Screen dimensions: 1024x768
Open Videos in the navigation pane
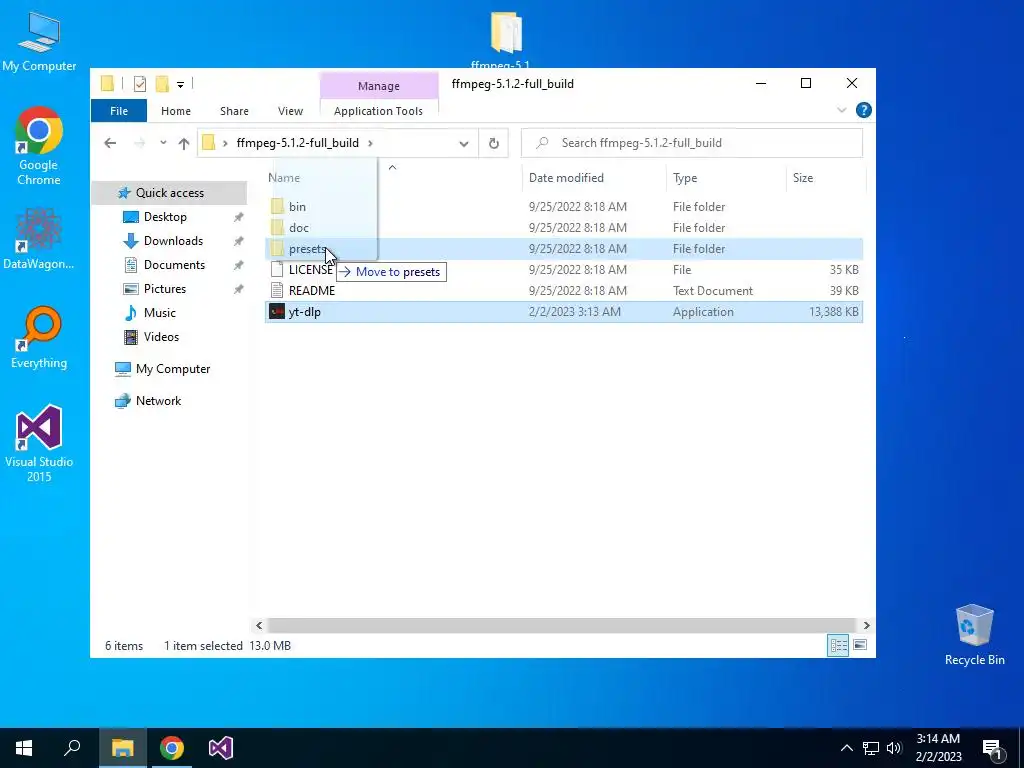click(x=161, y=337)
